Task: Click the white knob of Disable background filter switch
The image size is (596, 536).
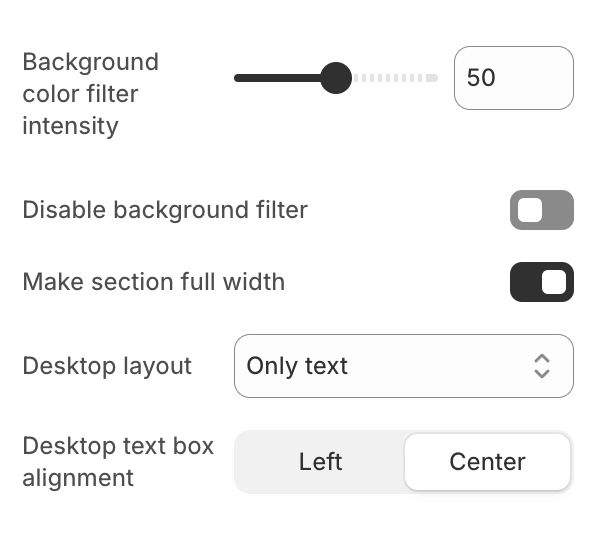Action: pos(530,210)
